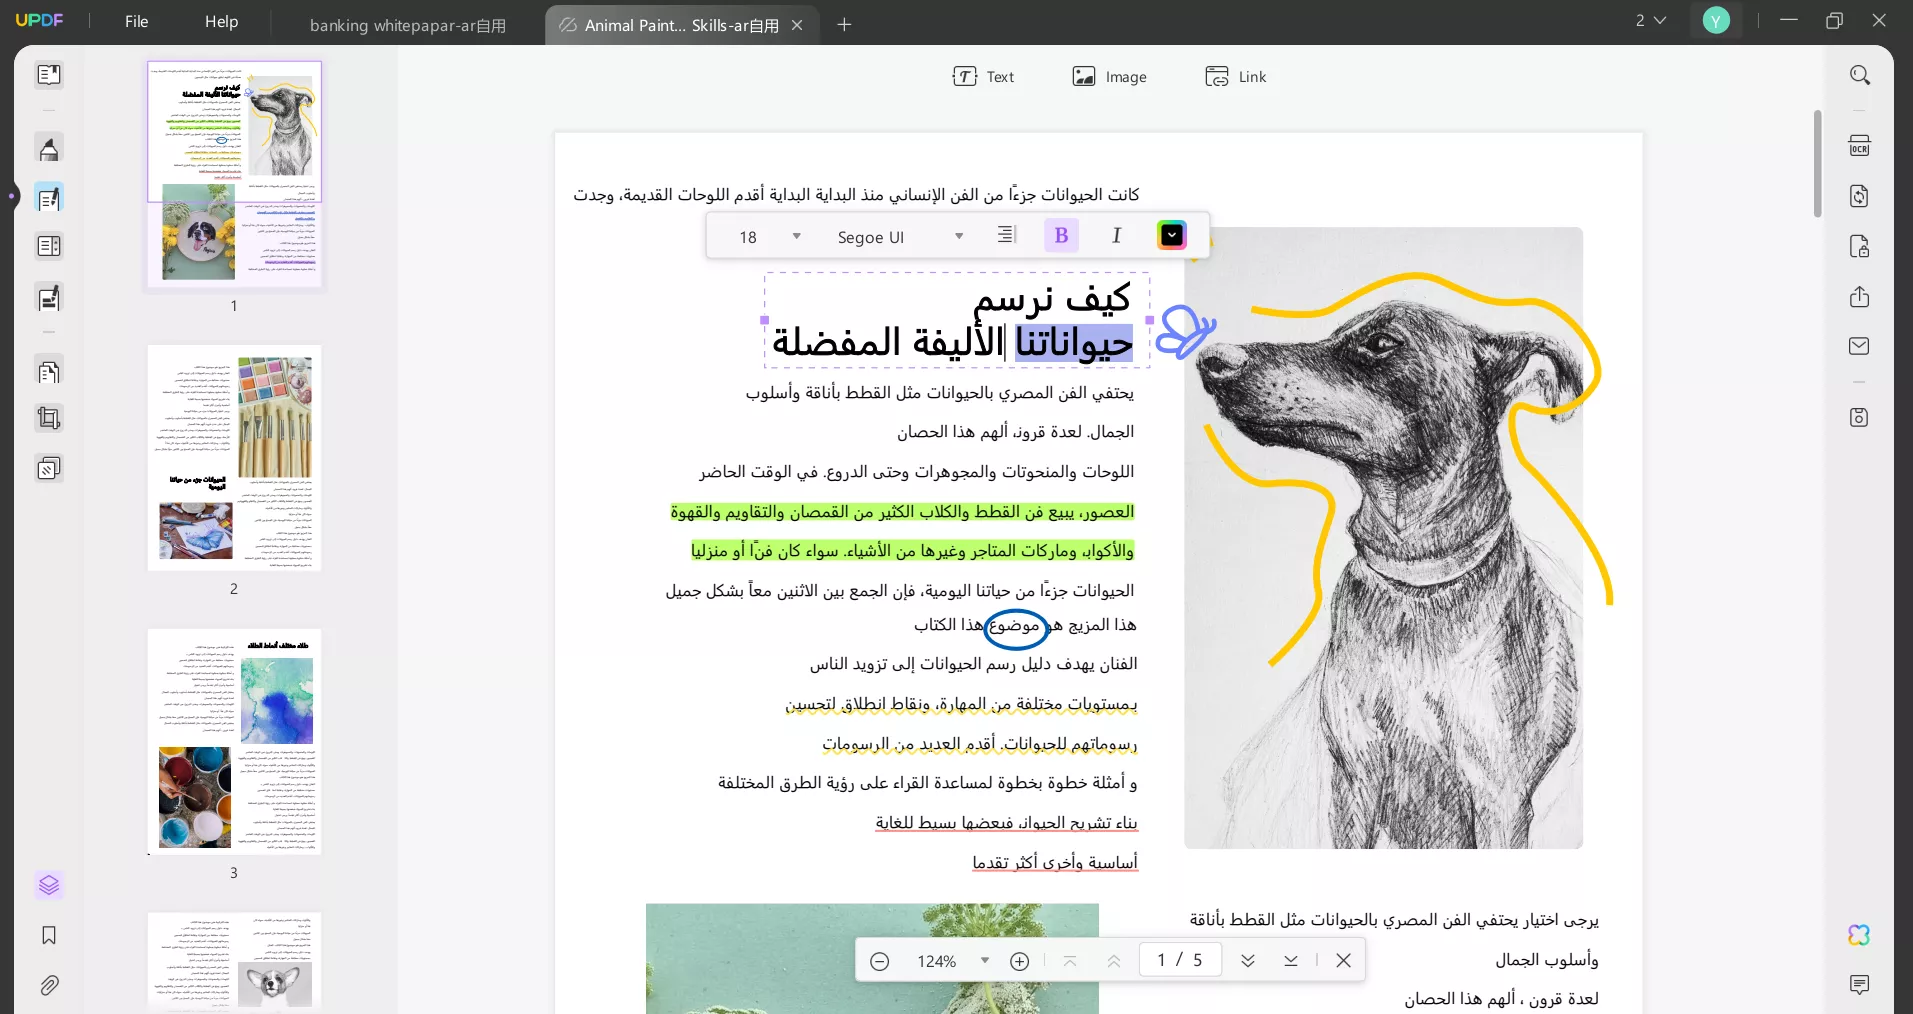Open the UPDF AI assistant
The width and height of the screenshot is (1913, 1014).
[x=1860, y=936]
